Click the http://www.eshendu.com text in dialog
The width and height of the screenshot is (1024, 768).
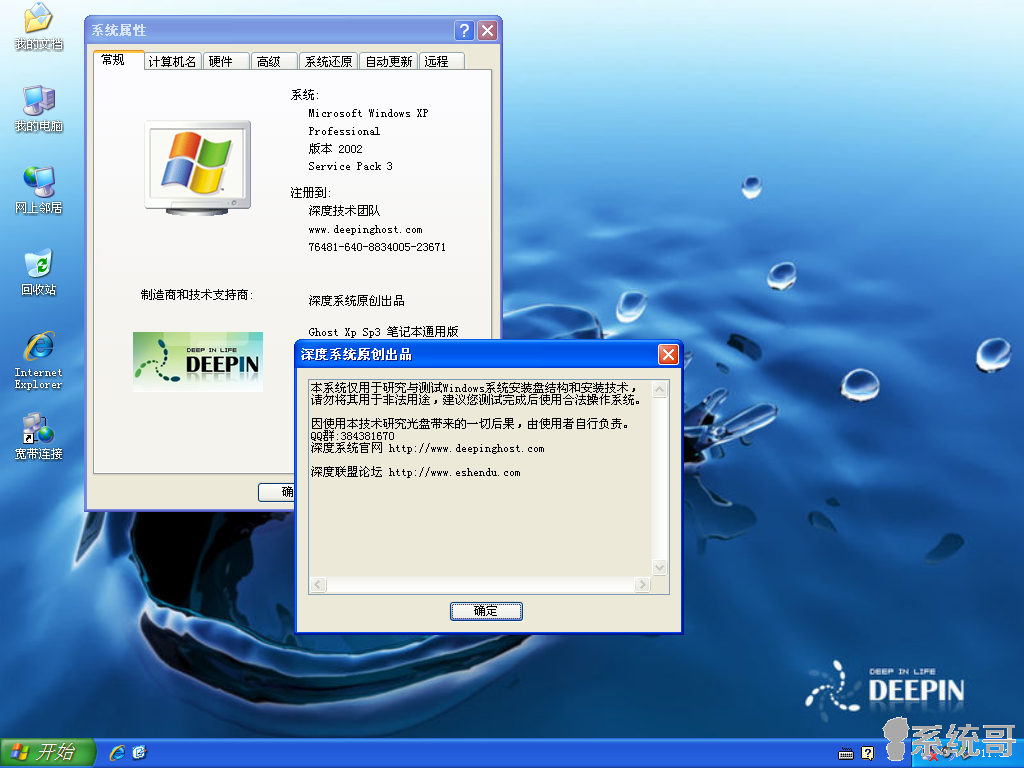click(455, 473)
